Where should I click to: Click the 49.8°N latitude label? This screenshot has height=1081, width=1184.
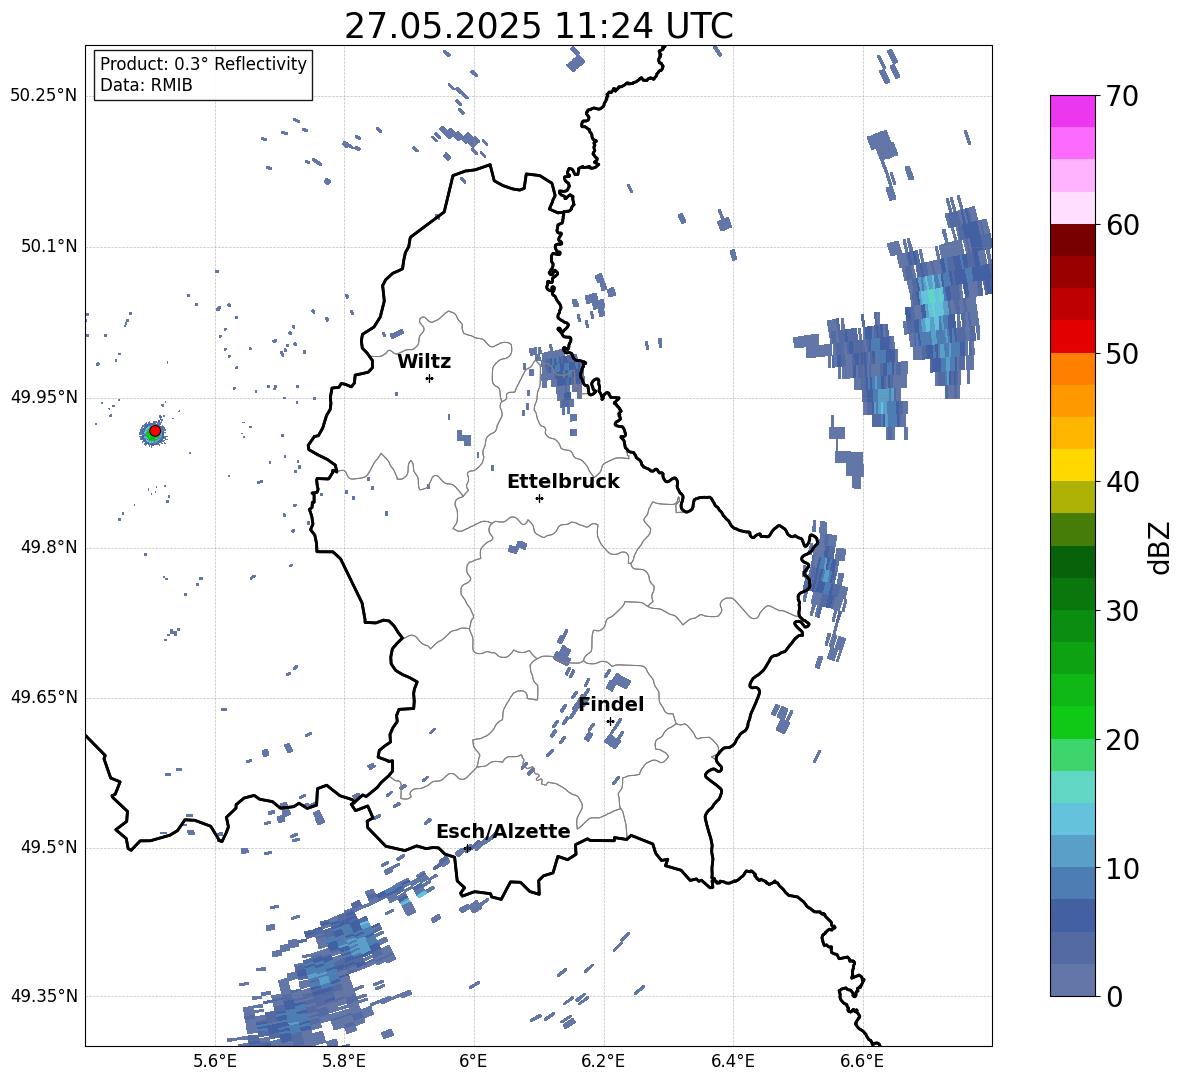(48, 547)
